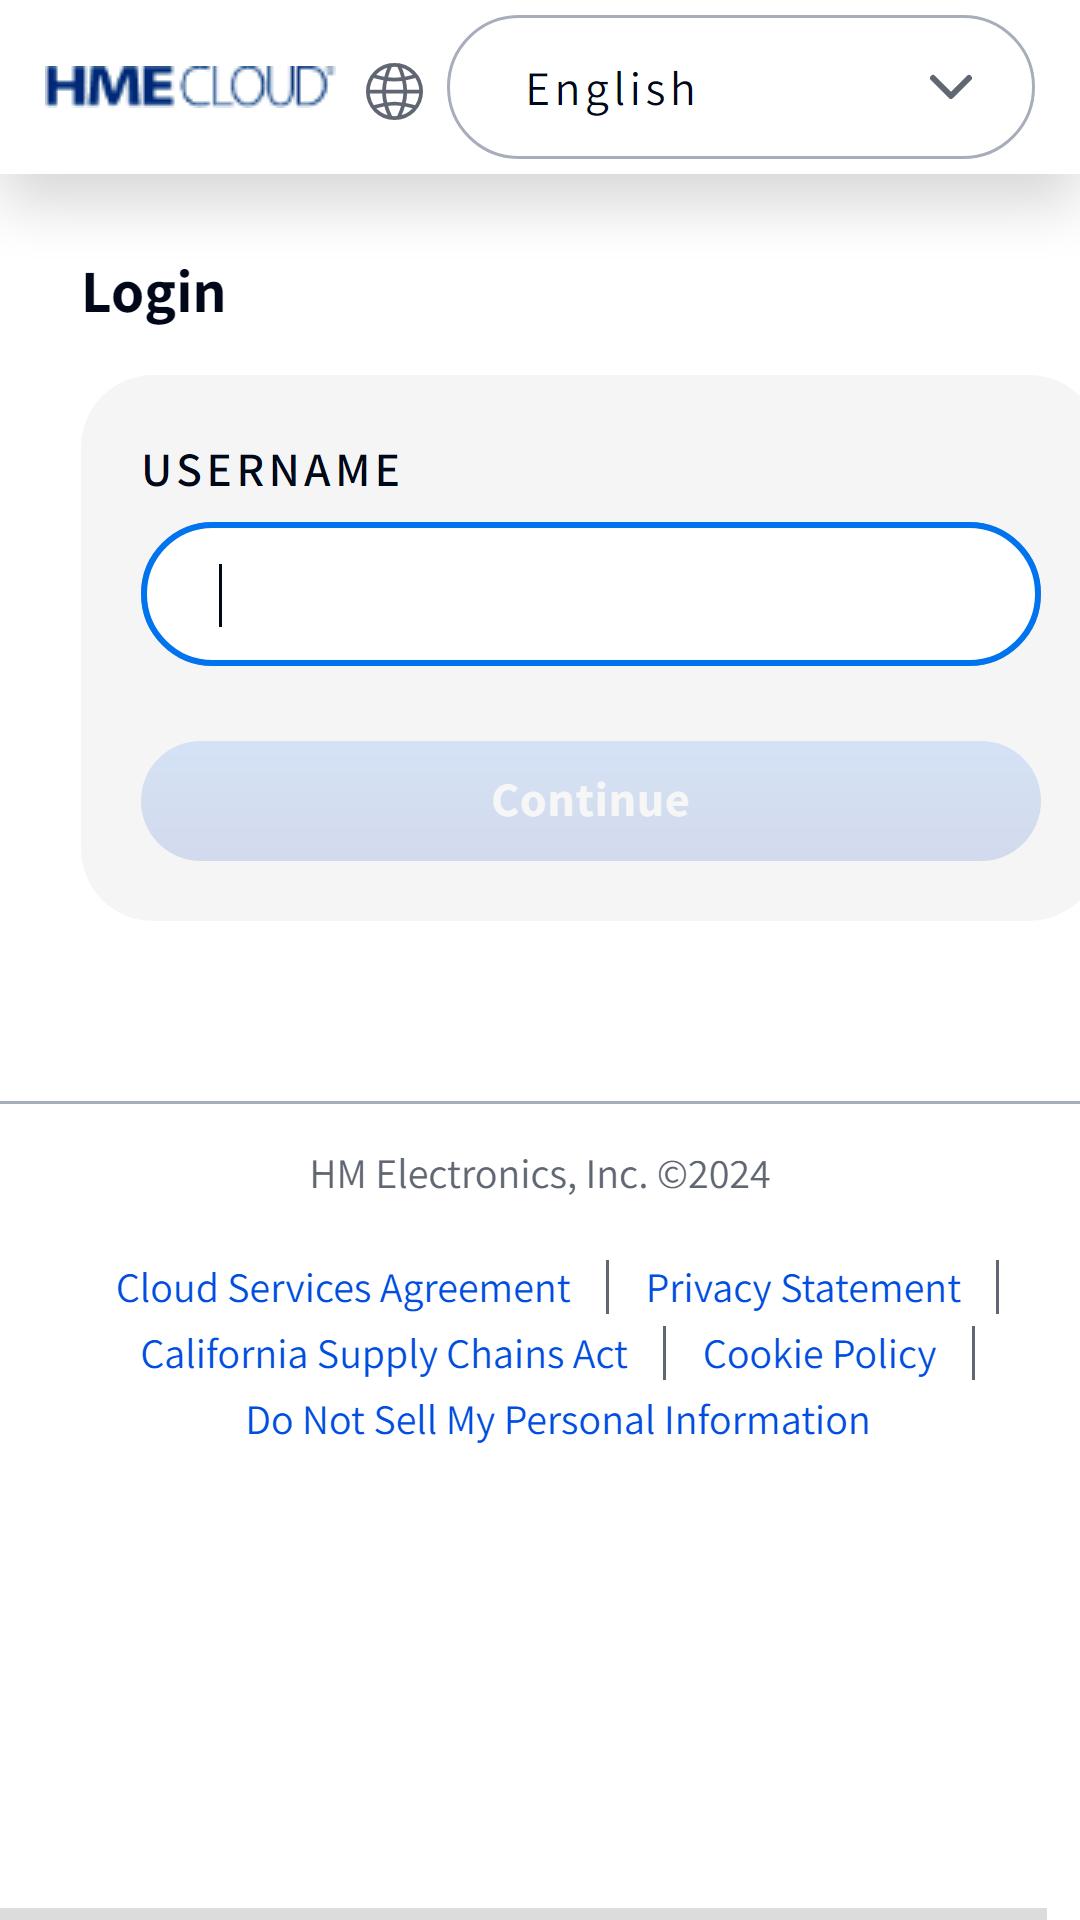
Task: Select the "English" text in language selector
Action: [x=611, y=89]
